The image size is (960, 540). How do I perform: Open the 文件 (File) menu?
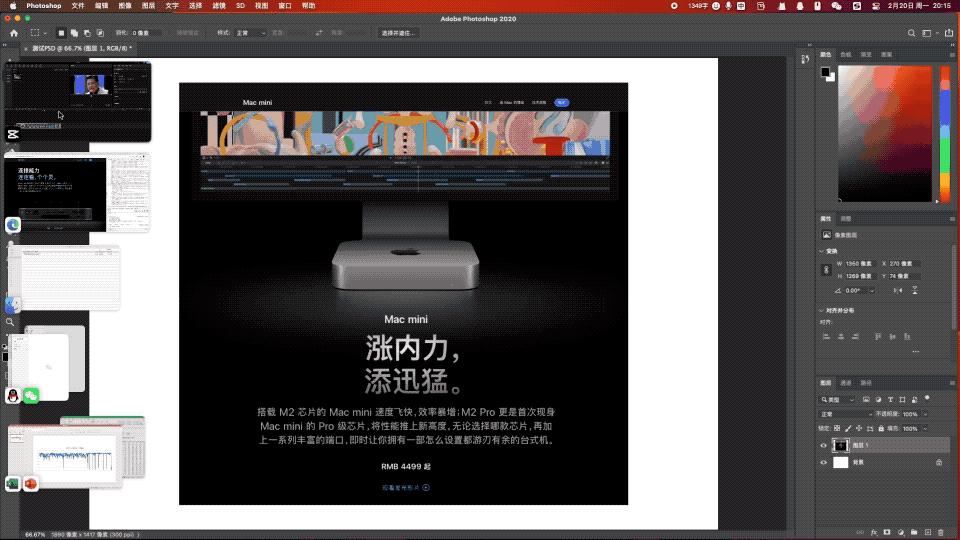point(78,6)
